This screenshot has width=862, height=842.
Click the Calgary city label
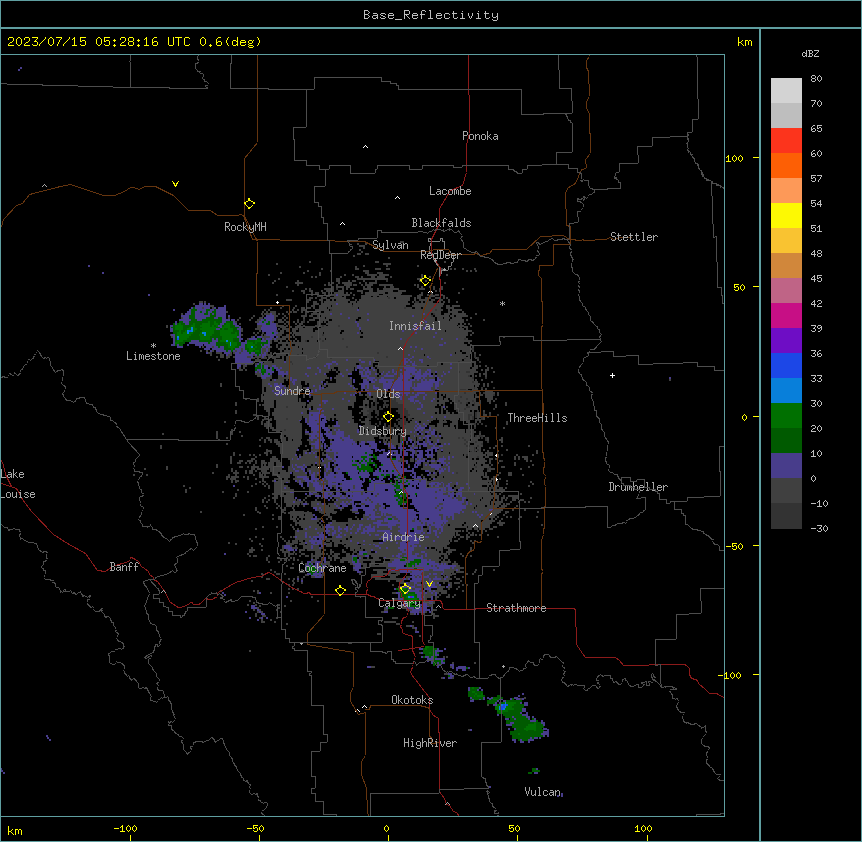(x=399, y=603)
